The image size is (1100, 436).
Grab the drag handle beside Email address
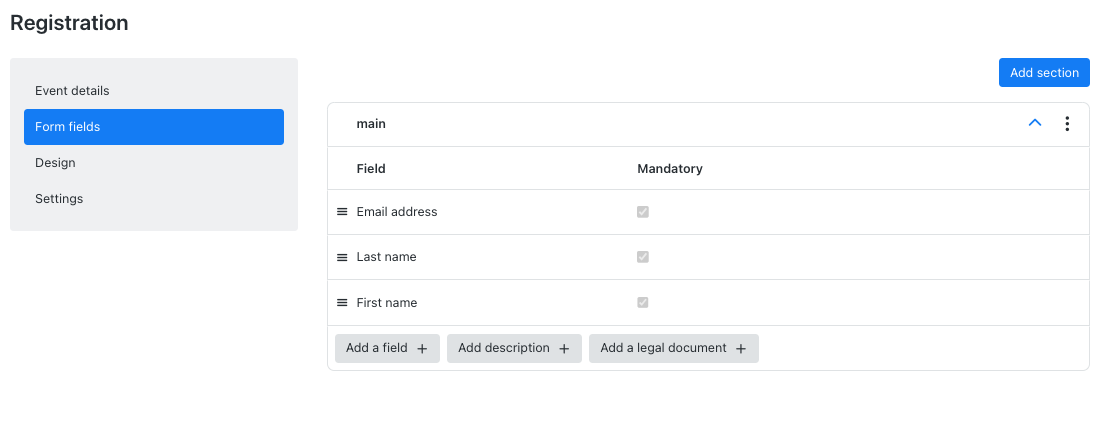(x=342, y=212)
